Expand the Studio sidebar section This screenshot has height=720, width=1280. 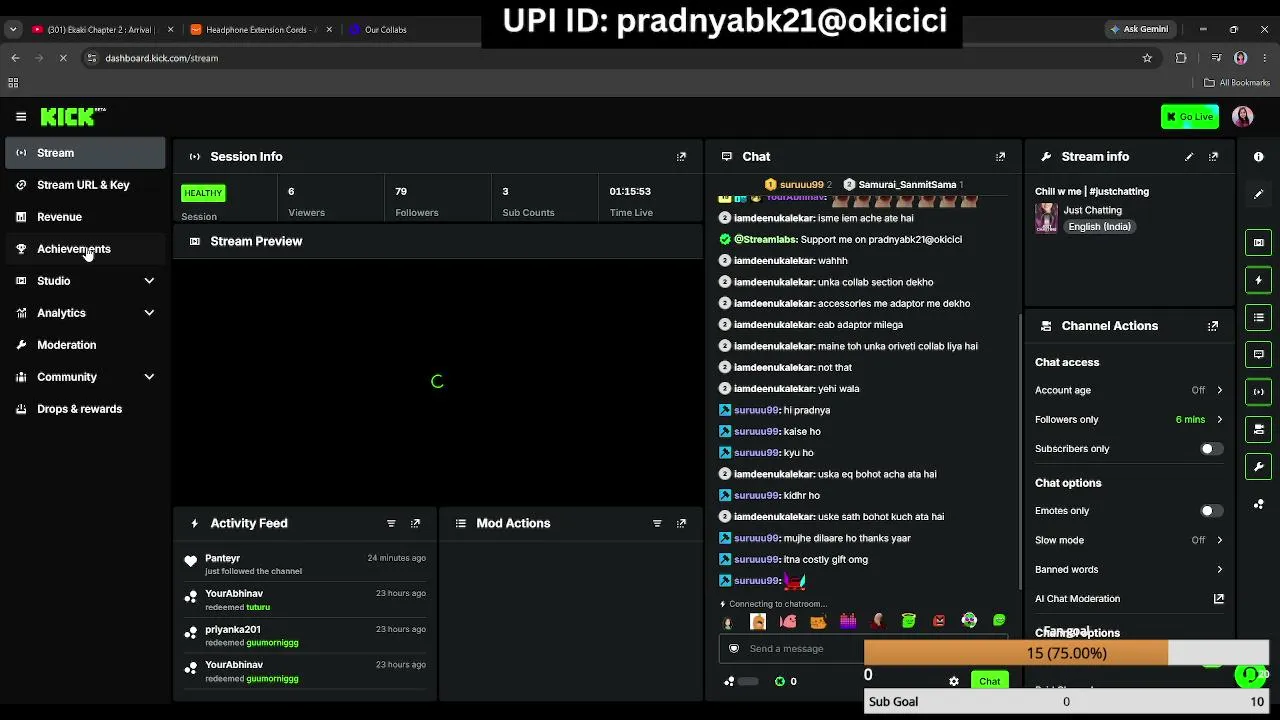tap(149, 281)
